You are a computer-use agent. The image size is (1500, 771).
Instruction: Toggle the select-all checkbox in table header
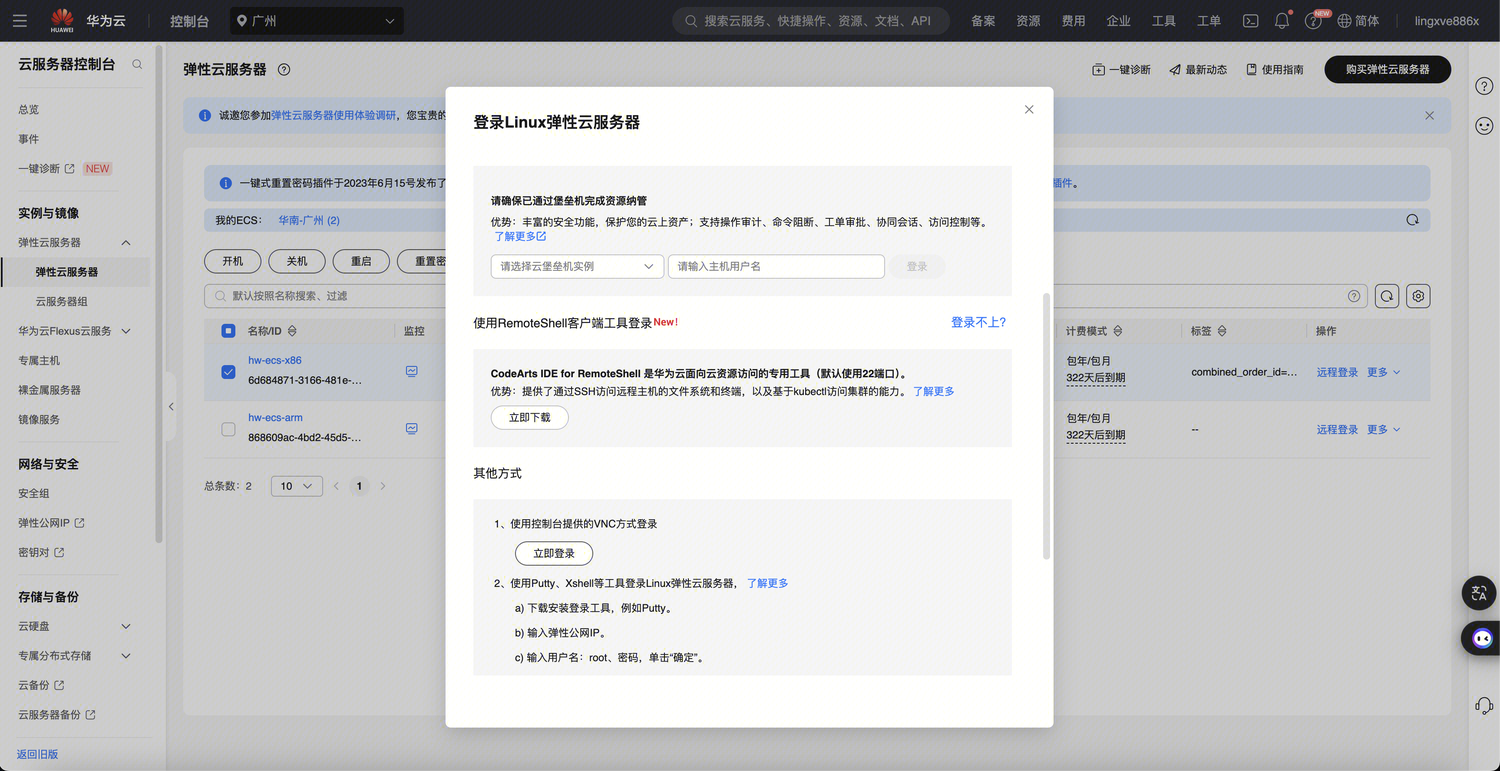tap(228, 331)
